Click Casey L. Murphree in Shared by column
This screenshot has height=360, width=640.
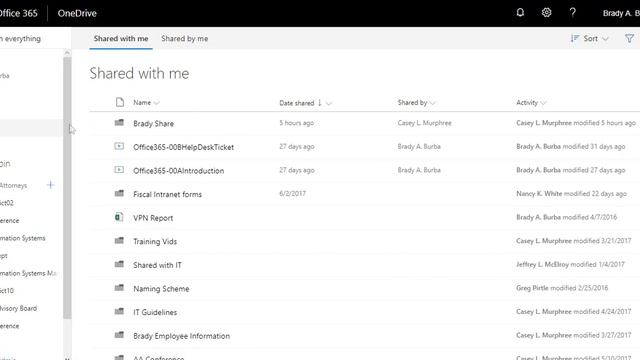[424, 123]
